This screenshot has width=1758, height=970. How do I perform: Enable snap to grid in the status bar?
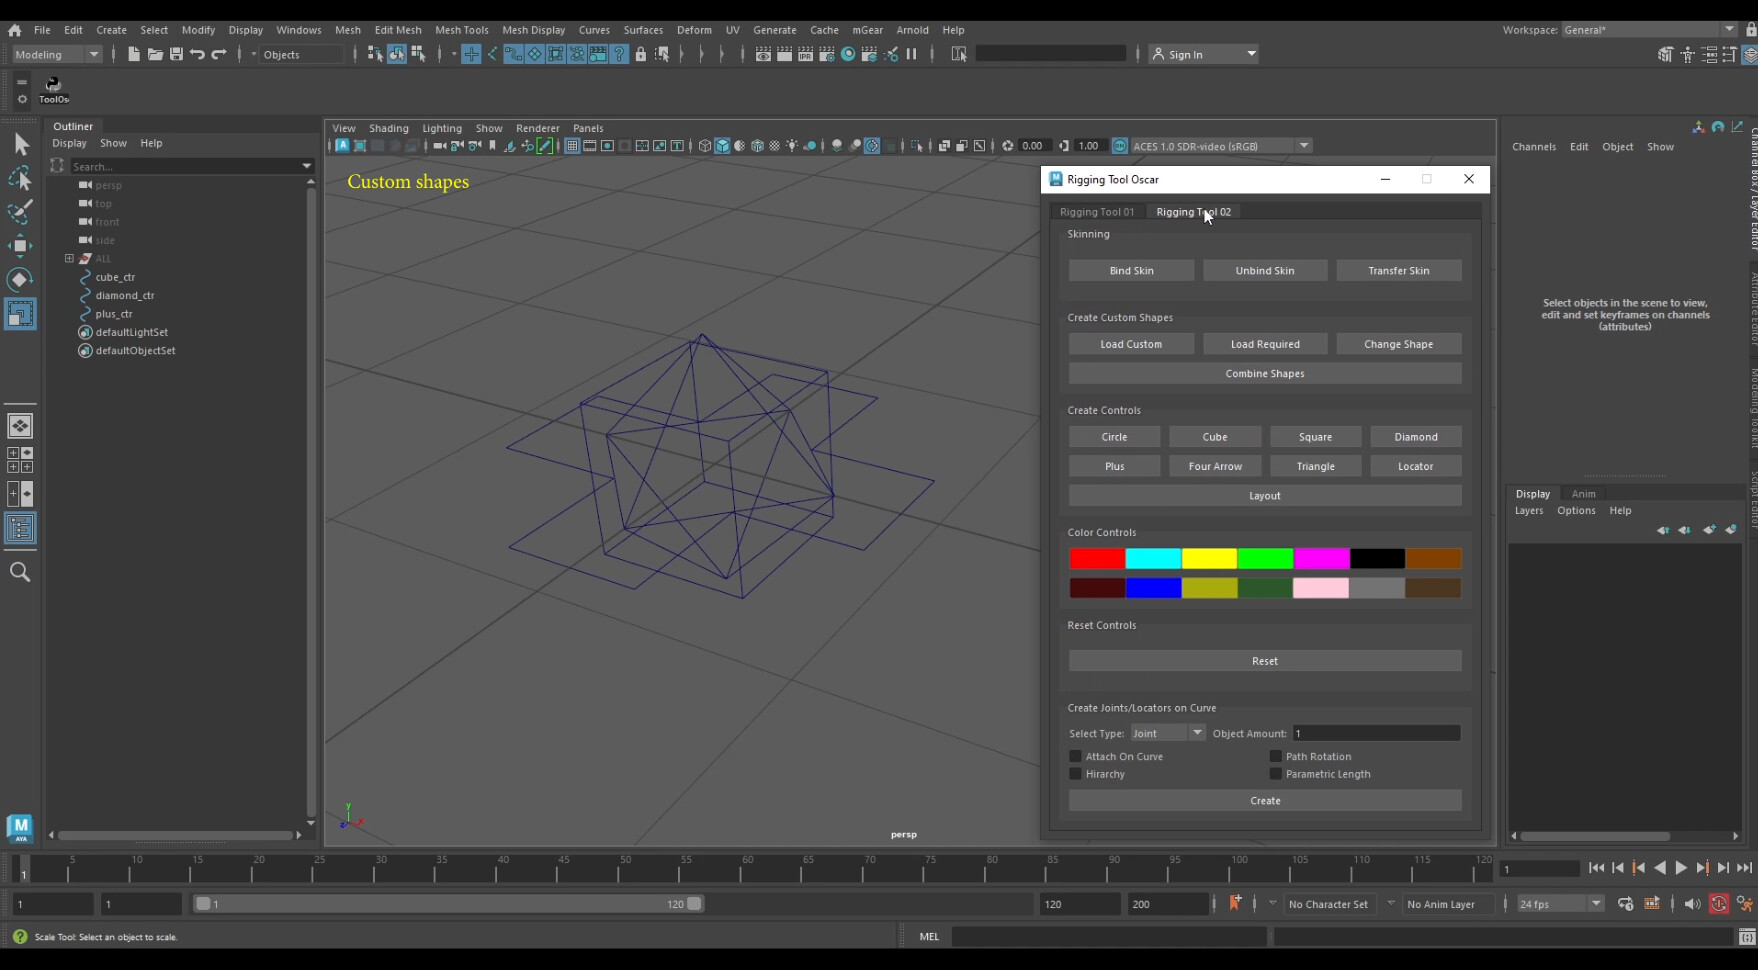tap(471, 54)
